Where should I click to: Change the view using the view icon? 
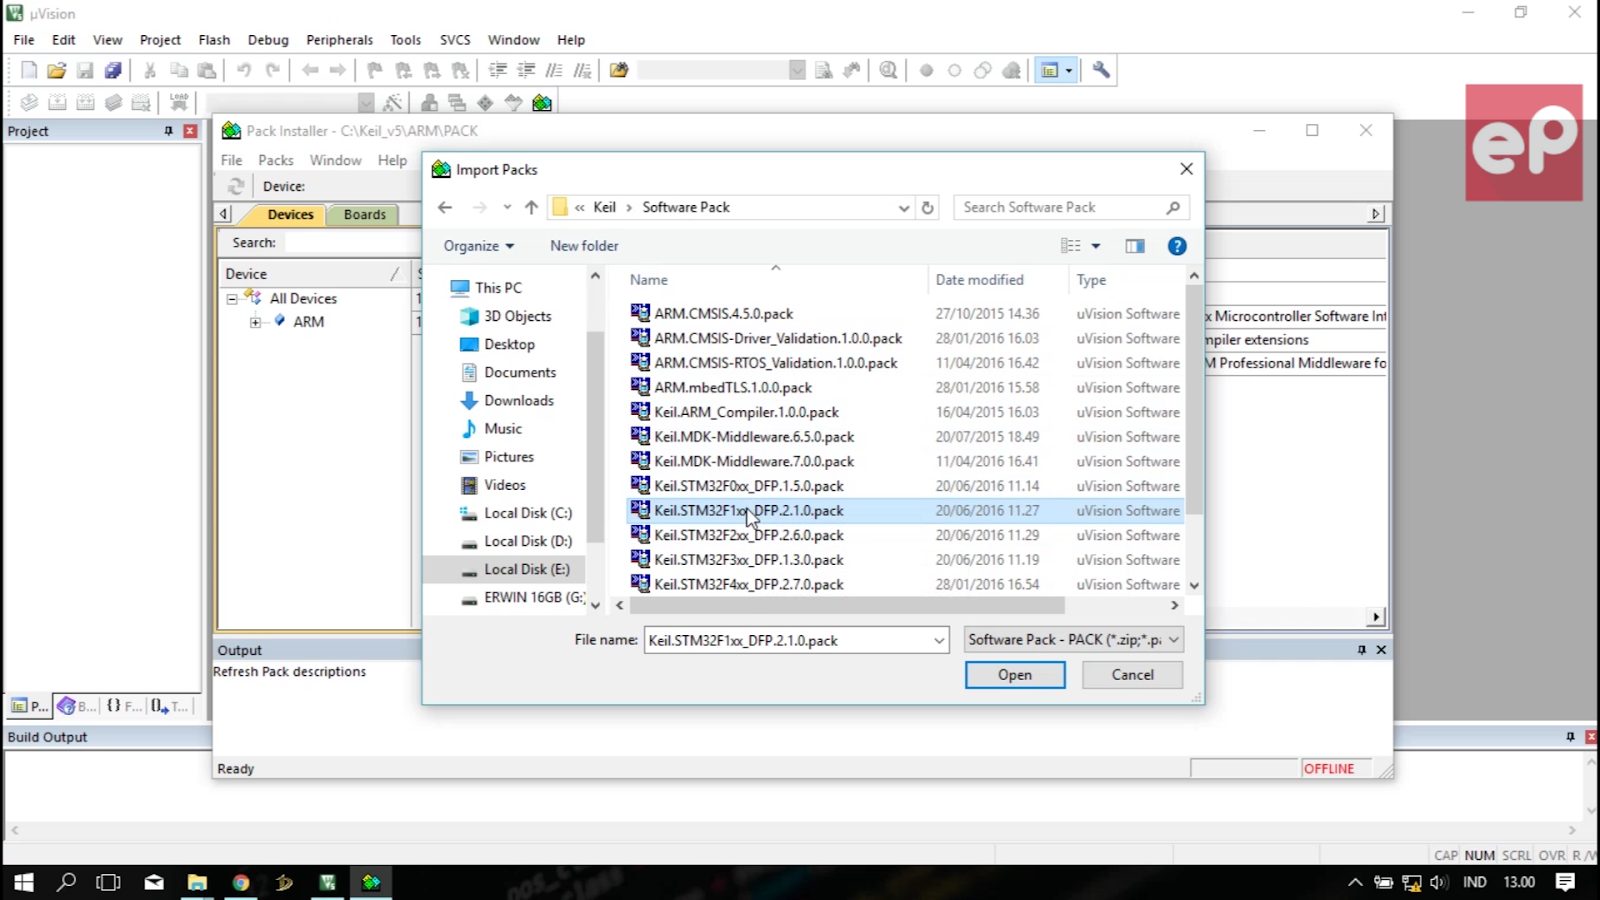[x=1071, y=246]
